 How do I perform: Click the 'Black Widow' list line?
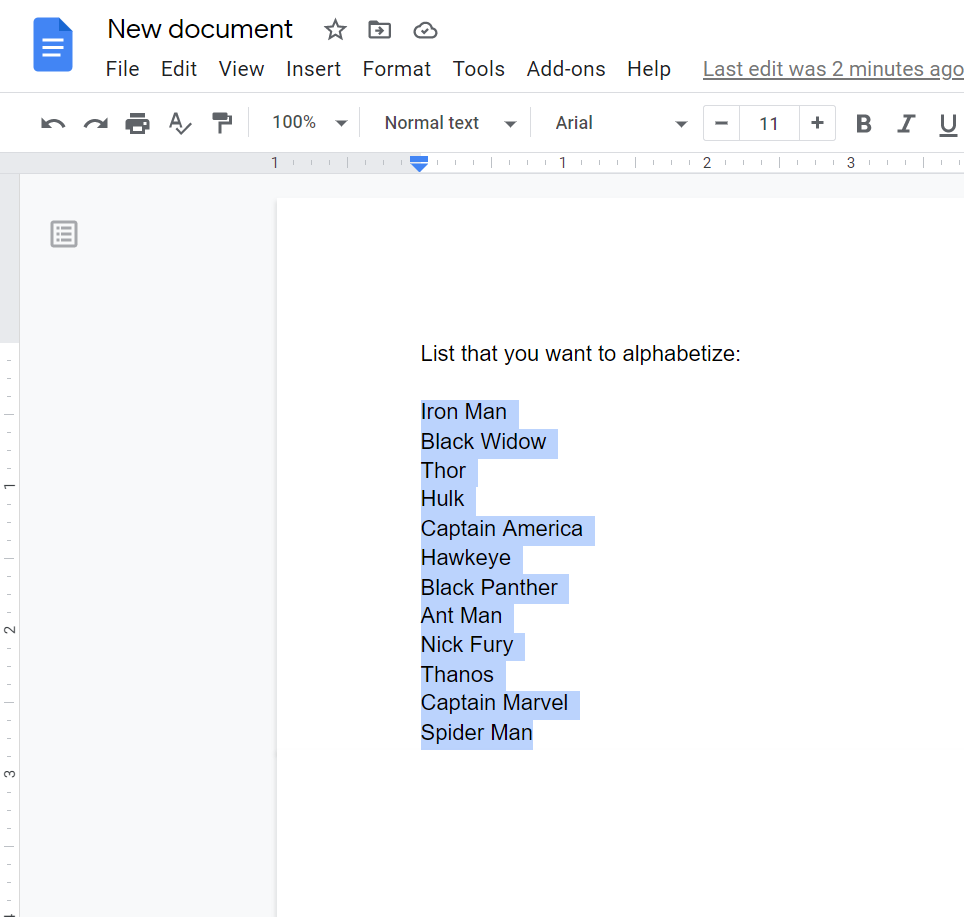coord(483,441)
